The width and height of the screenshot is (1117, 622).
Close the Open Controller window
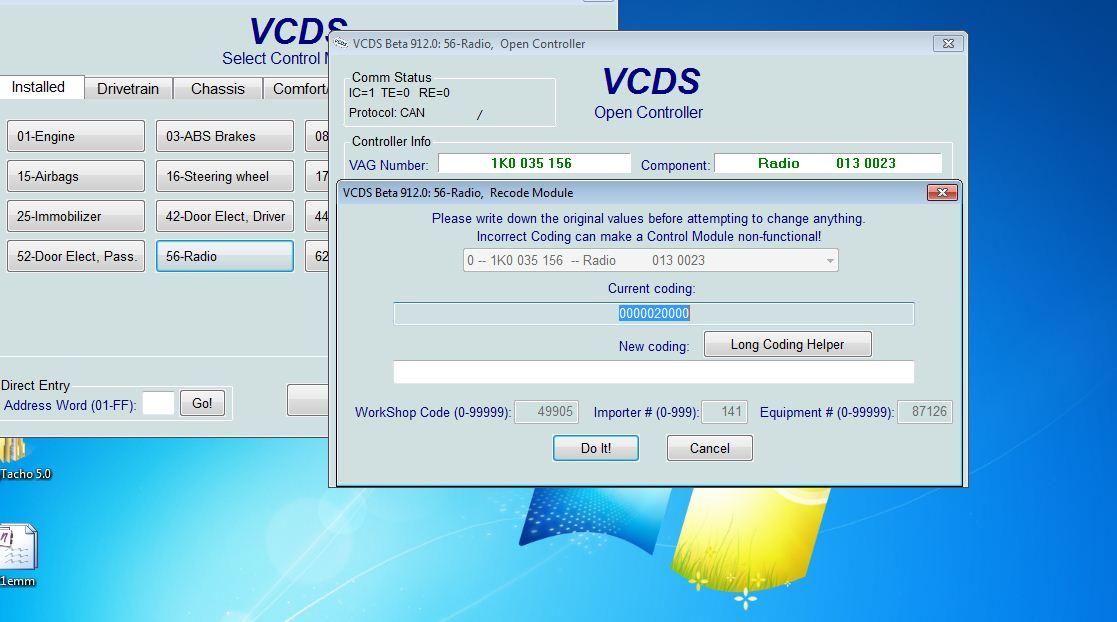[948, 43]
